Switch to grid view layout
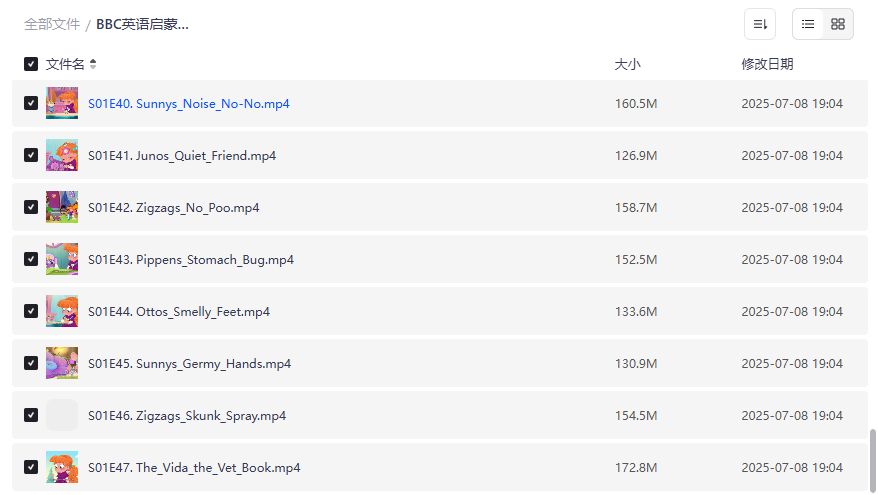 (x=838, y=24)
